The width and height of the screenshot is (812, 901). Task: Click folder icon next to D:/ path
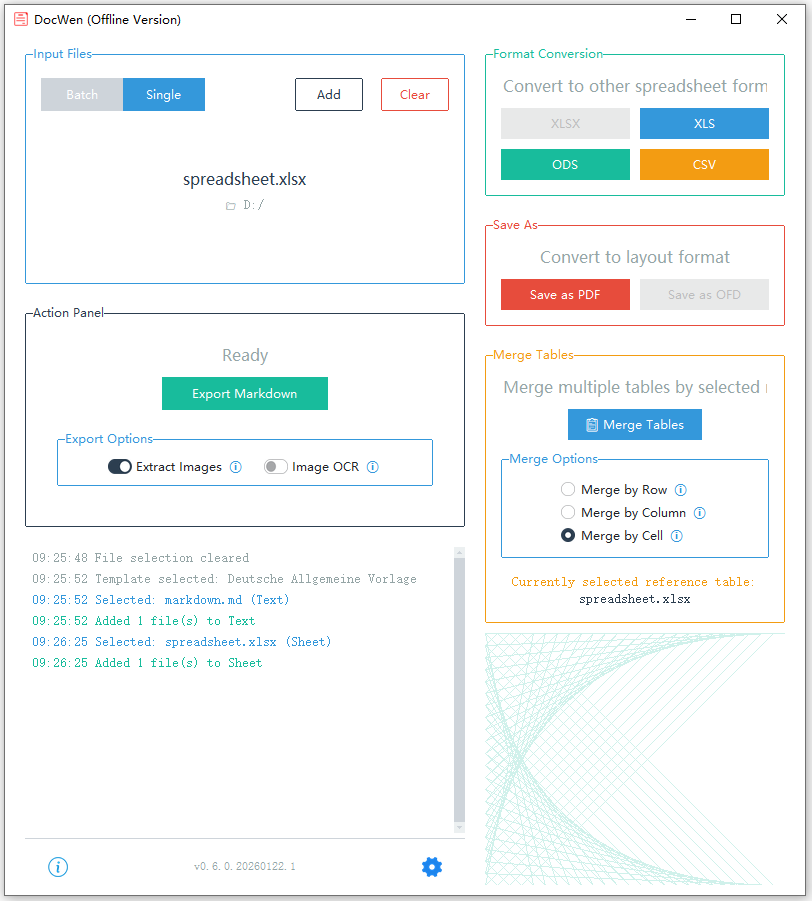[x=230, y=206]
